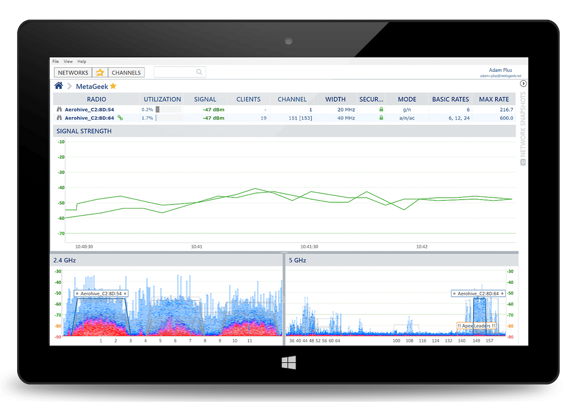
Task: Sort by the BASIC RATES column header
Action: click(450, 99)
